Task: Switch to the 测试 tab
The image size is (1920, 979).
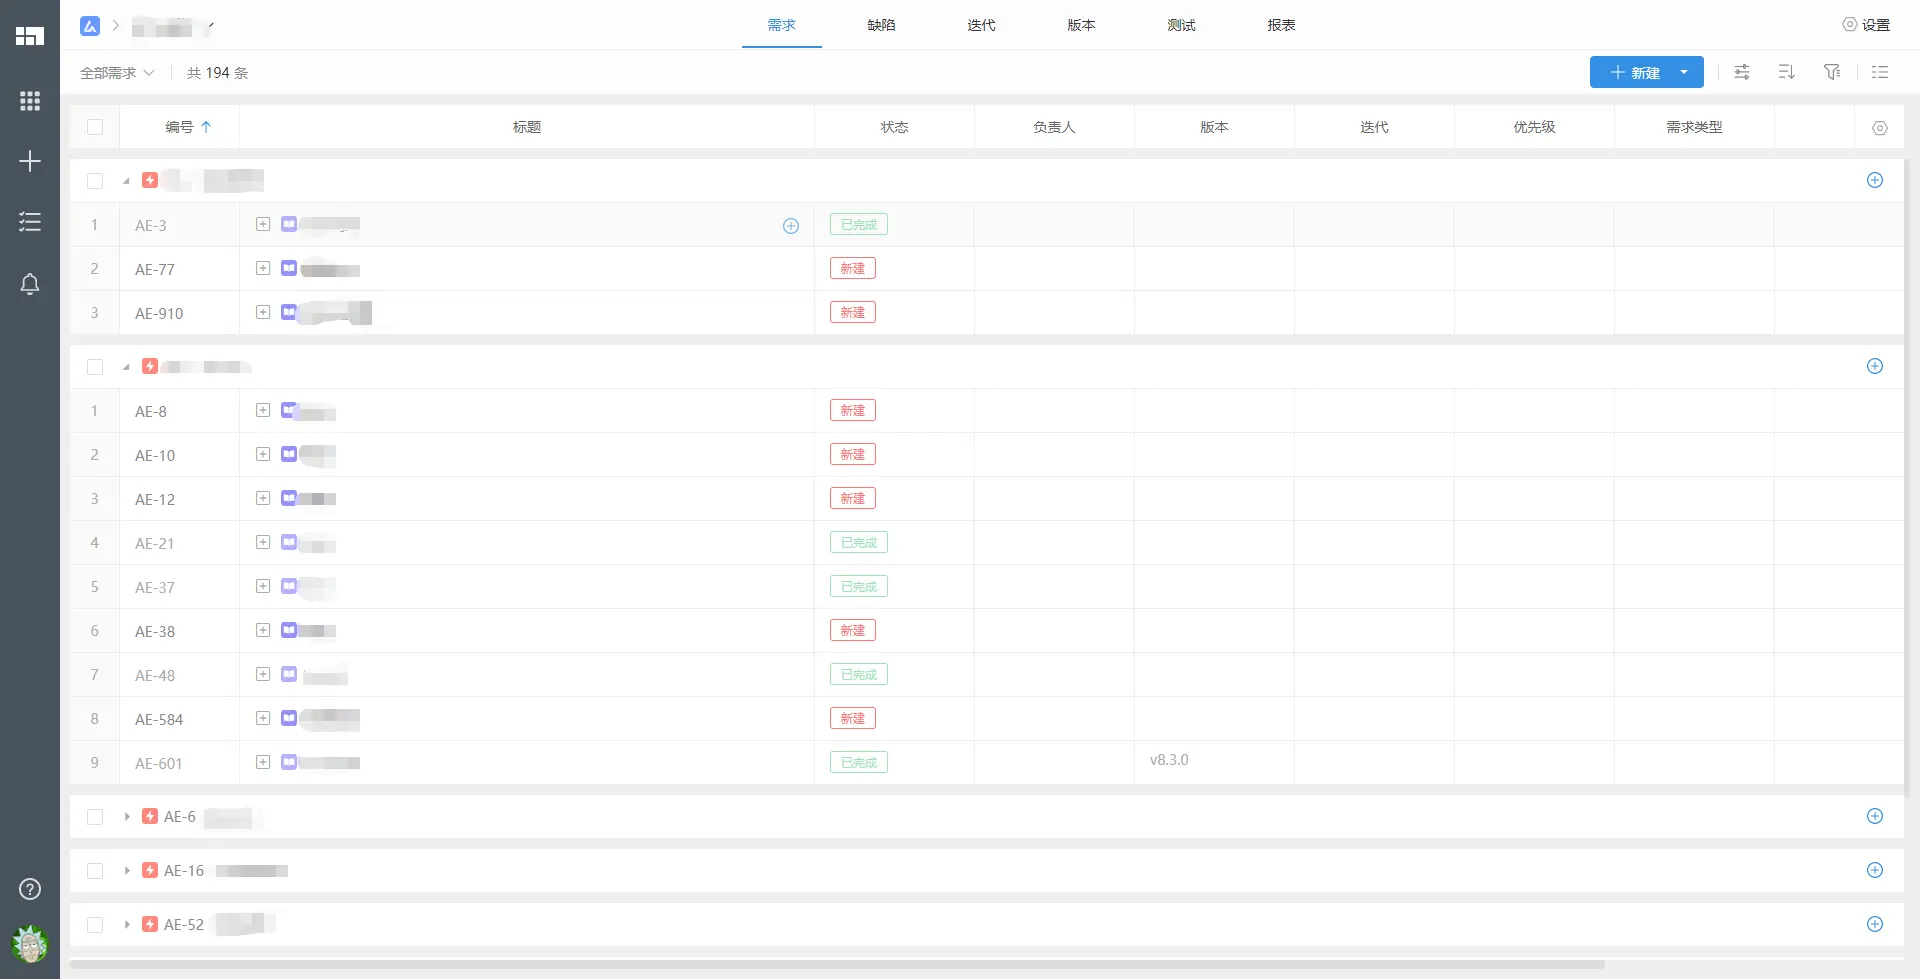Action: pos(1182,25)
